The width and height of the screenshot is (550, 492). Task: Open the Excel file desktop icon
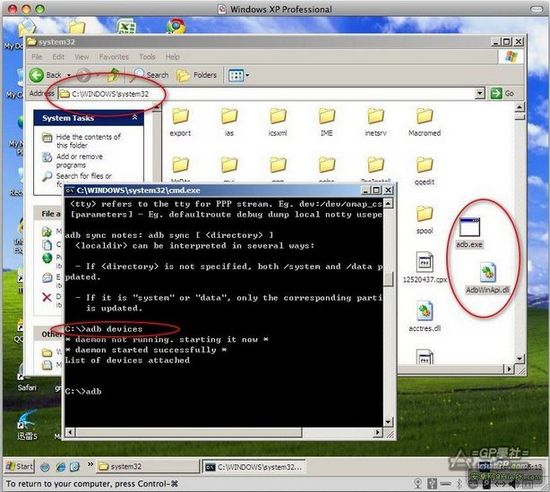coord(126,26)
